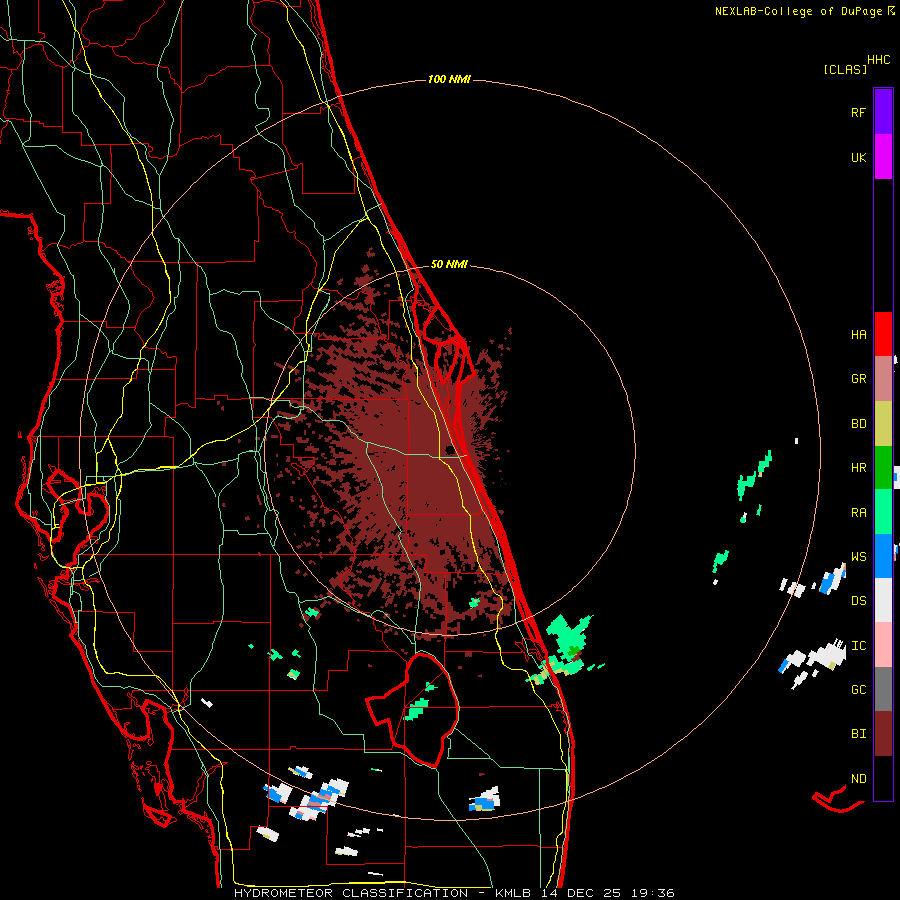The image size is (900, 900).
Task: Click the "HR" legend label
Action: pyautogui.click(x=858, y=468)
